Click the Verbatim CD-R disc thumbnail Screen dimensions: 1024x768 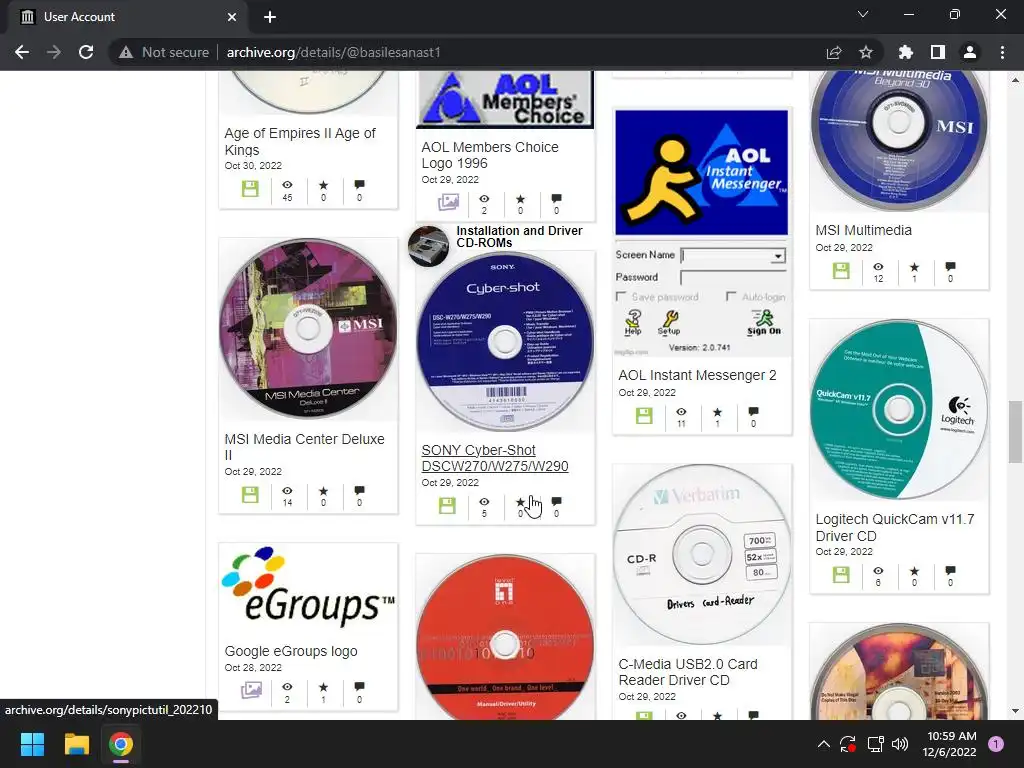tap(701, 555)
